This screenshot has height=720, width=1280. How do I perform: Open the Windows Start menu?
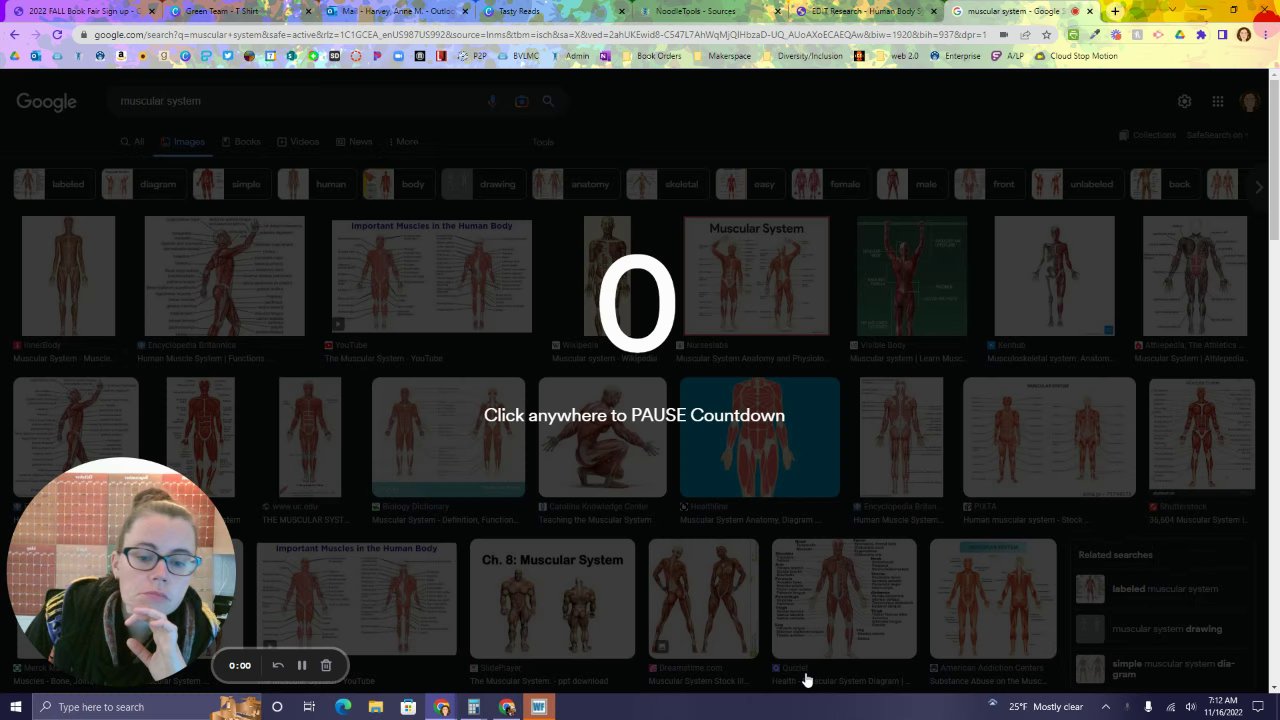coord(16,707)
